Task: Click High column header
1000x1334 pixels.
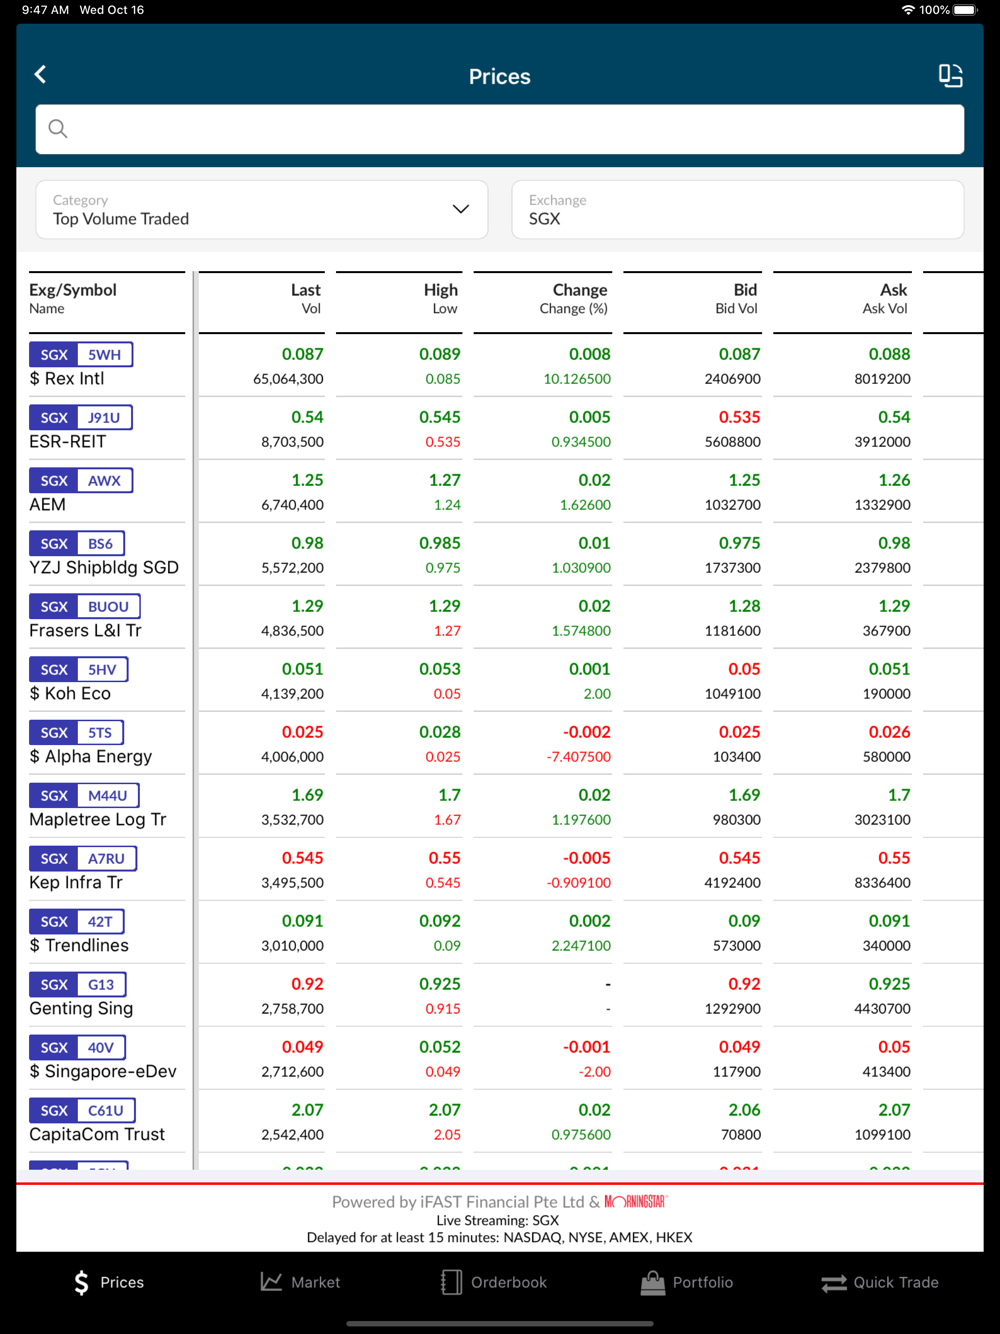Action: 441,290
